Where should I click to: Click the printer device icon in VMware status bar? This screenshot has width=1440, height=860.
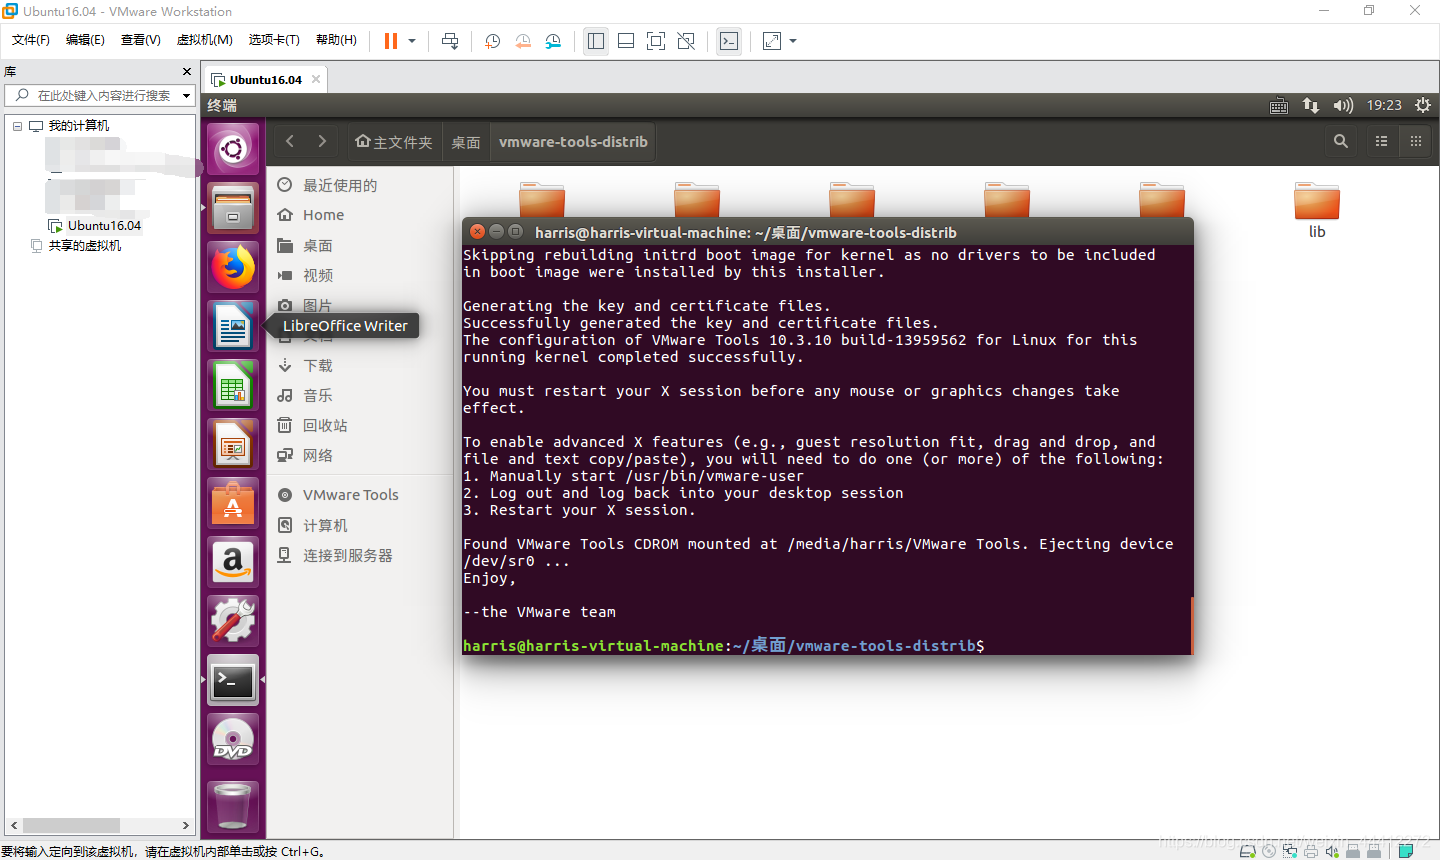[x=1310, y=851]
